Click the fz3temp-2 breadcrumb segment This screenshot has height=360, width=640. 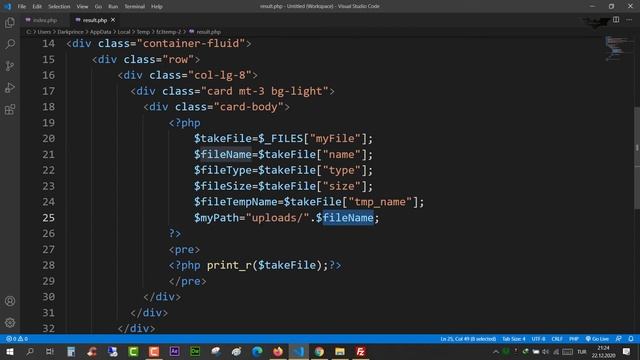point(168,32)
